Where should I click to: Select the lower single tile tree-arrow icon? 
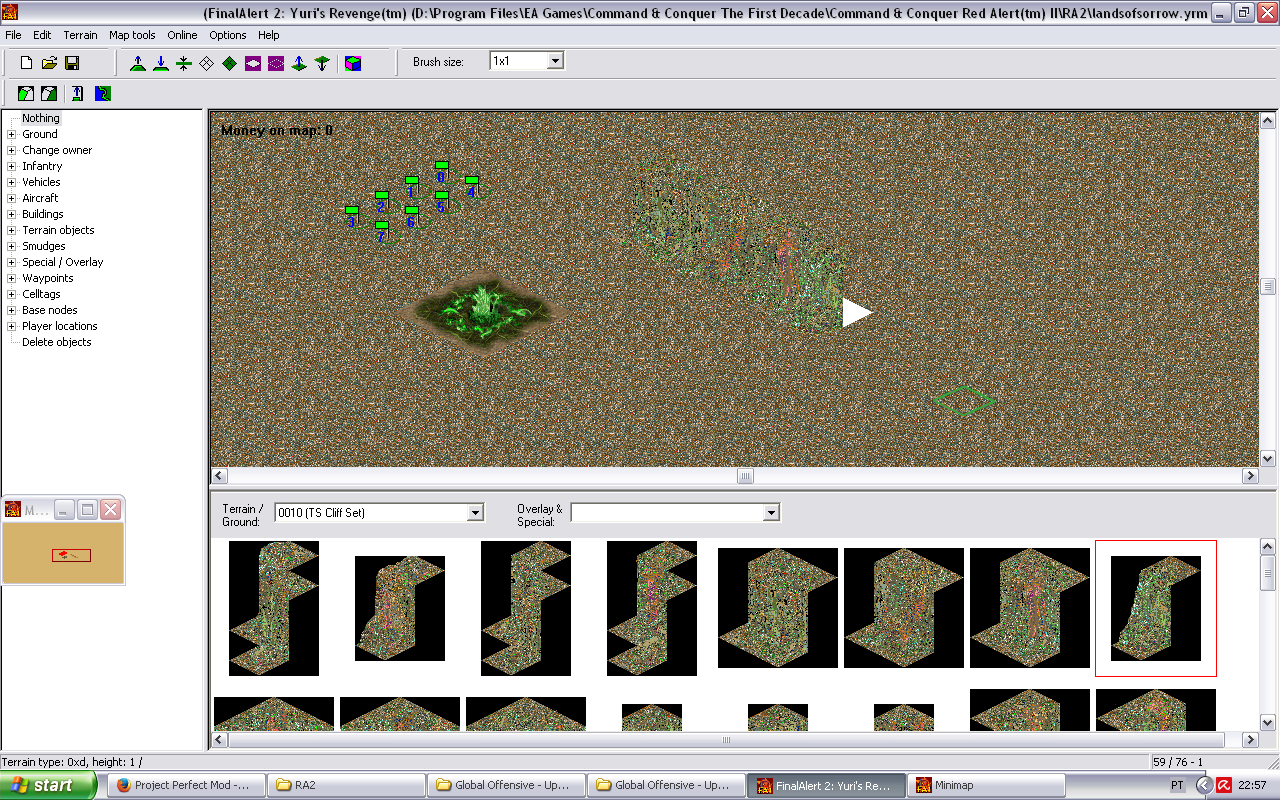point(322,63)
